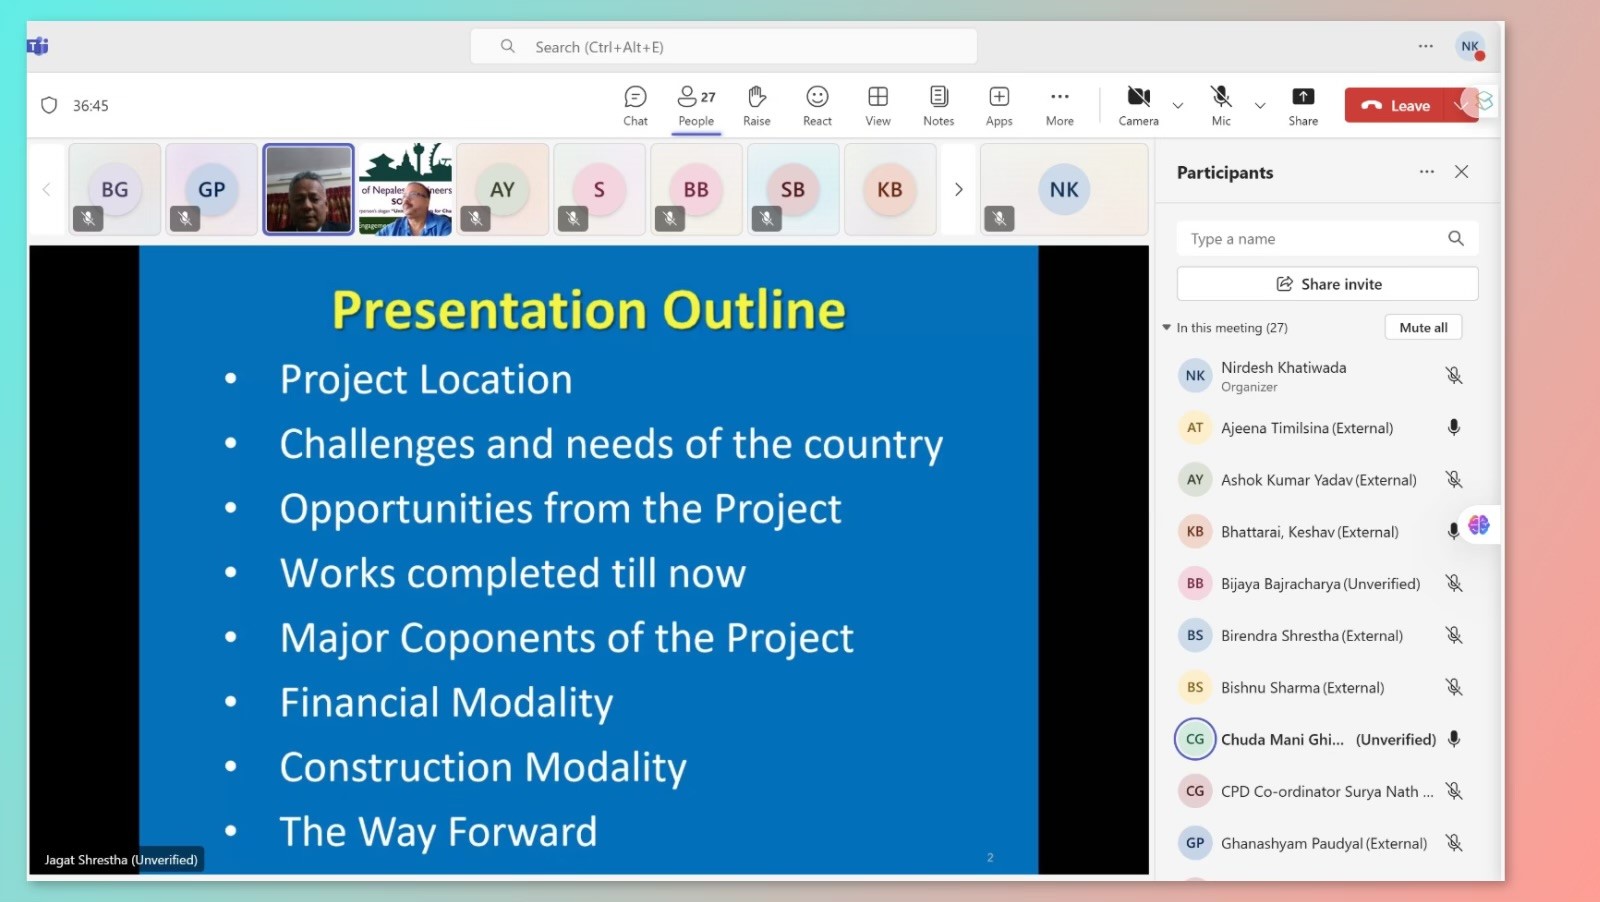
Task: Unmute the Mic in toolbar
Action: tap(1221, 105)
